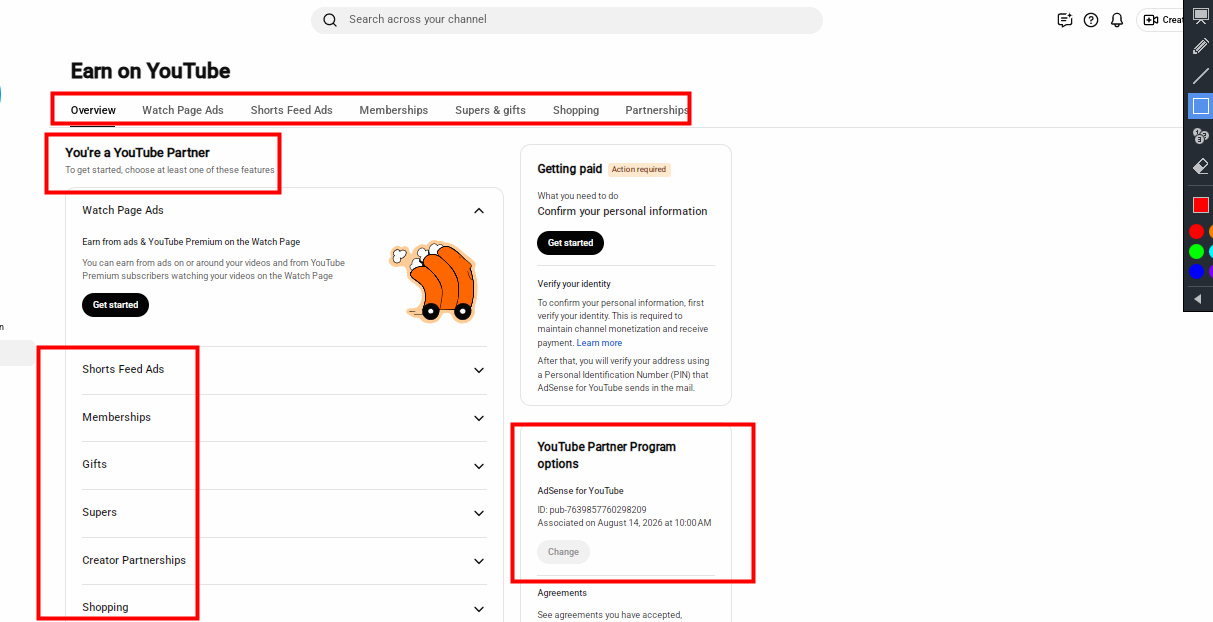Viewport: 1213px width, 622px height.
Task: Open the notifications bell
Action: coord(1117,20)
